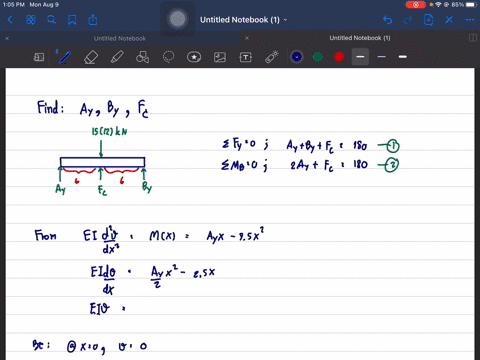Select the thin stroke width
This screenshot has width=480, height=360.
pos(382,57)
